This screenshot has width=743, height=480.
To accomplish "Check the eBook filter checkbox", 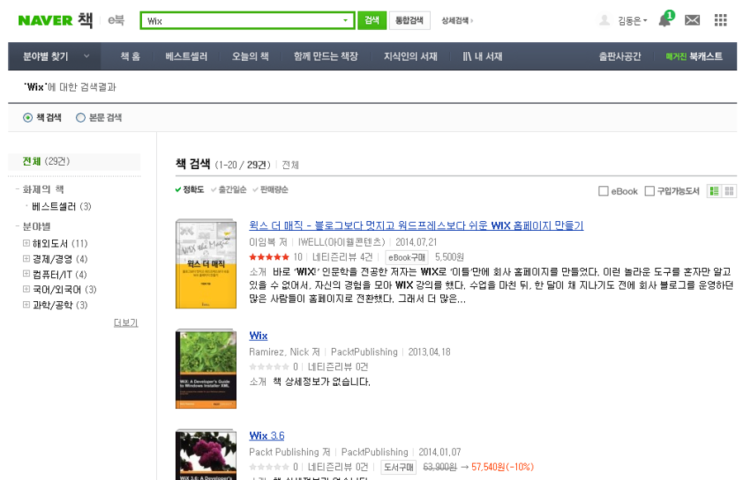I will [x=603, y=191].
